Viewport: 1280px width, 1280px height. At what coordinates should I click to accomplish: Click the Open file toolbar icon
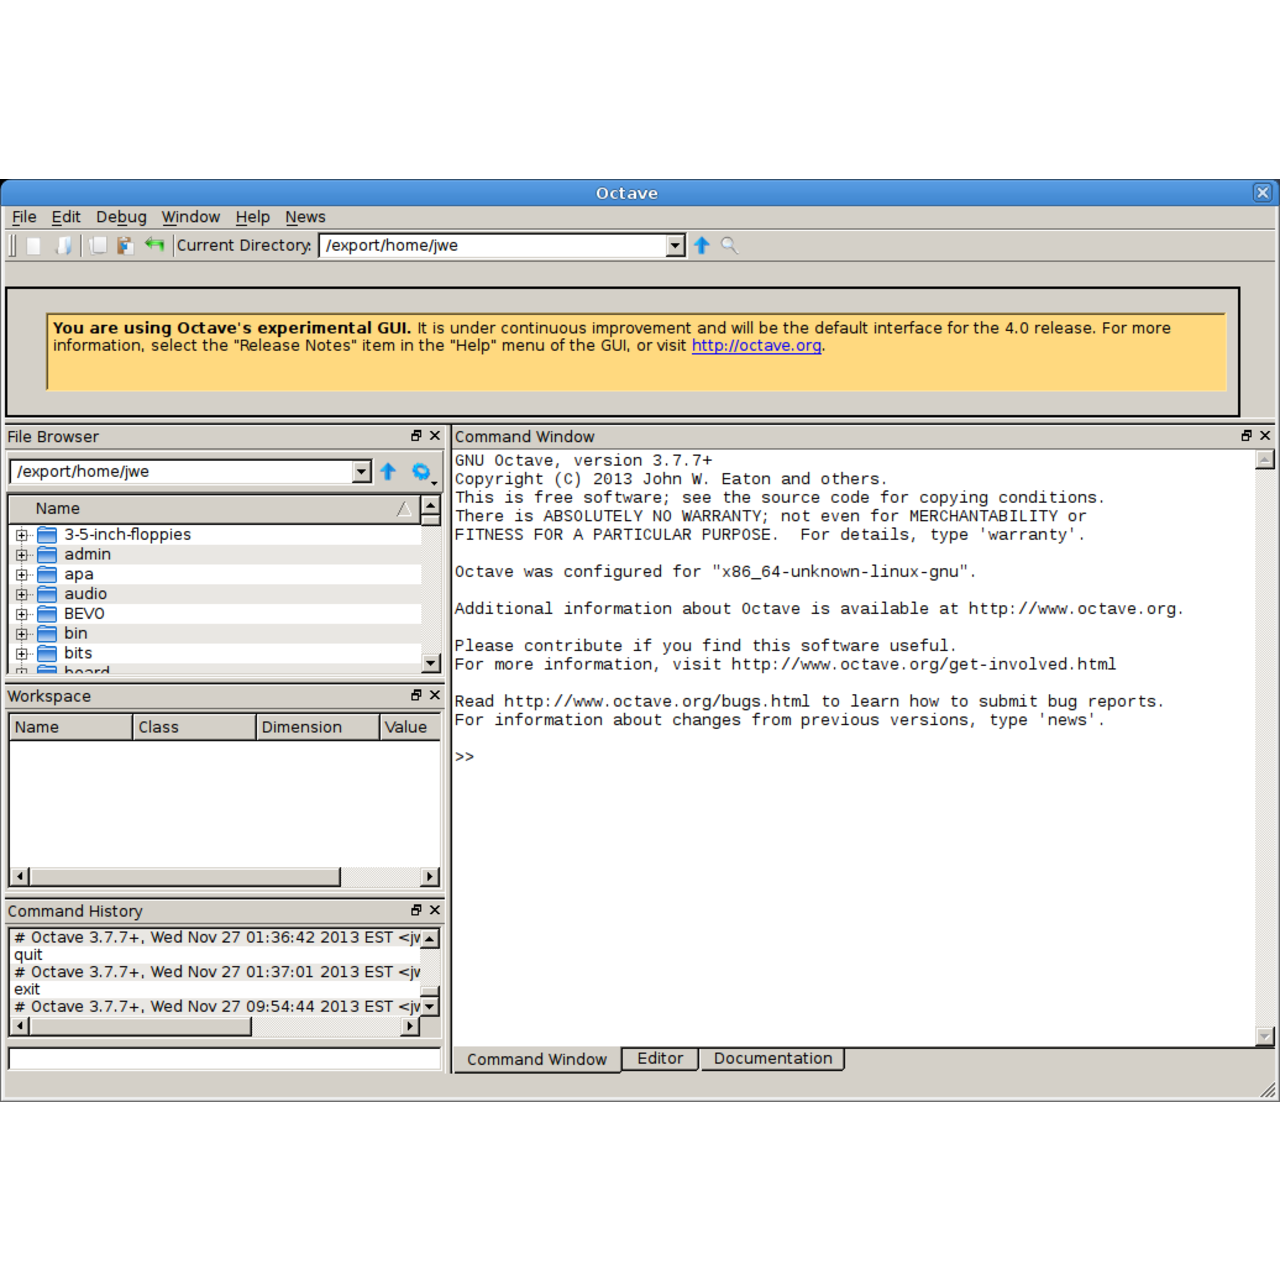pyautogui.click(x=64, y=246)
